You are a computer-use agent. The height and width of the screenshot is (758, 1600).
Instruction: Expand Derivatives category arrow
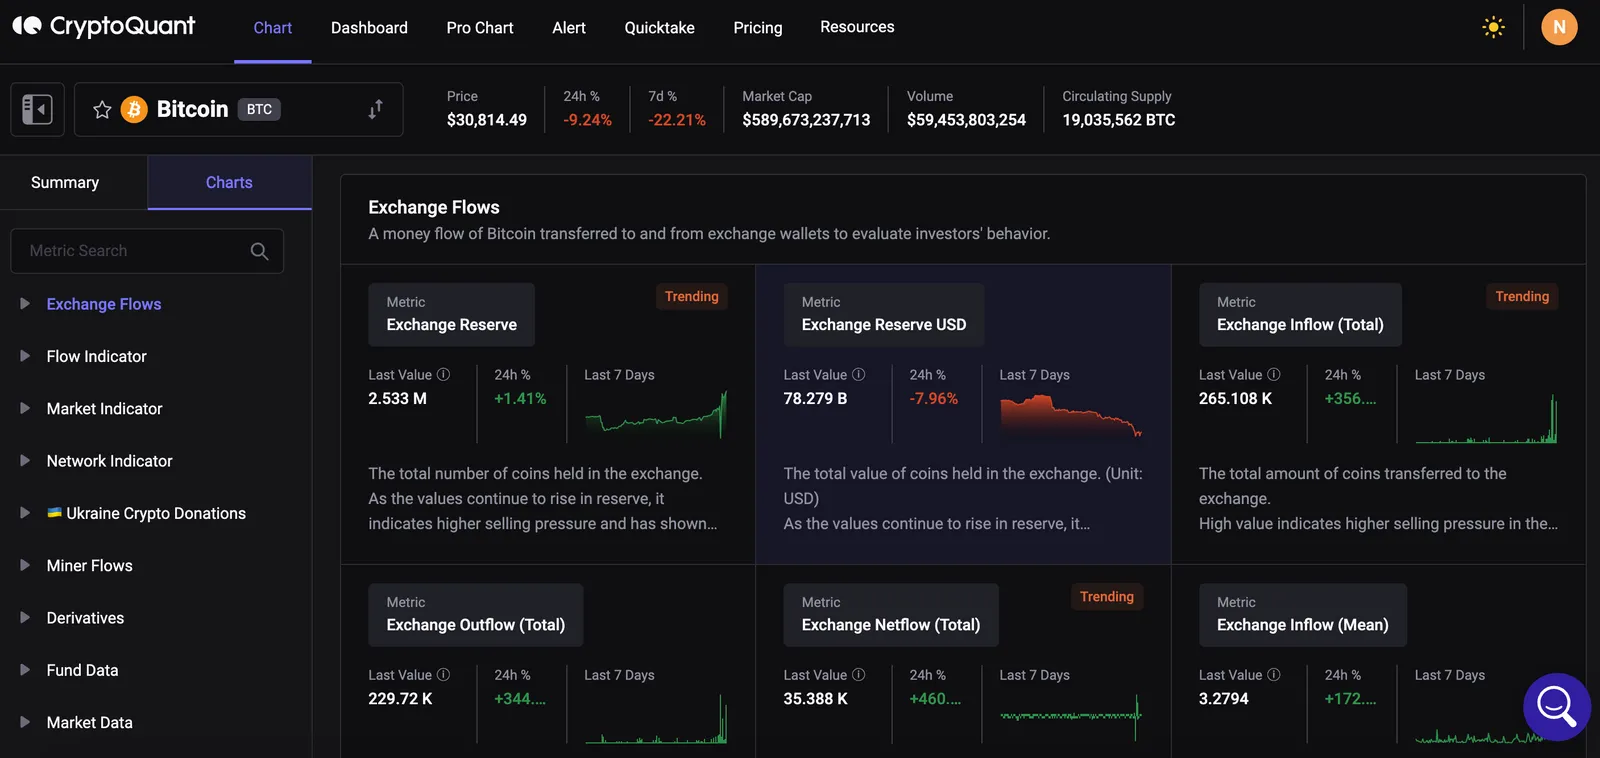click(x=25, y=617)
